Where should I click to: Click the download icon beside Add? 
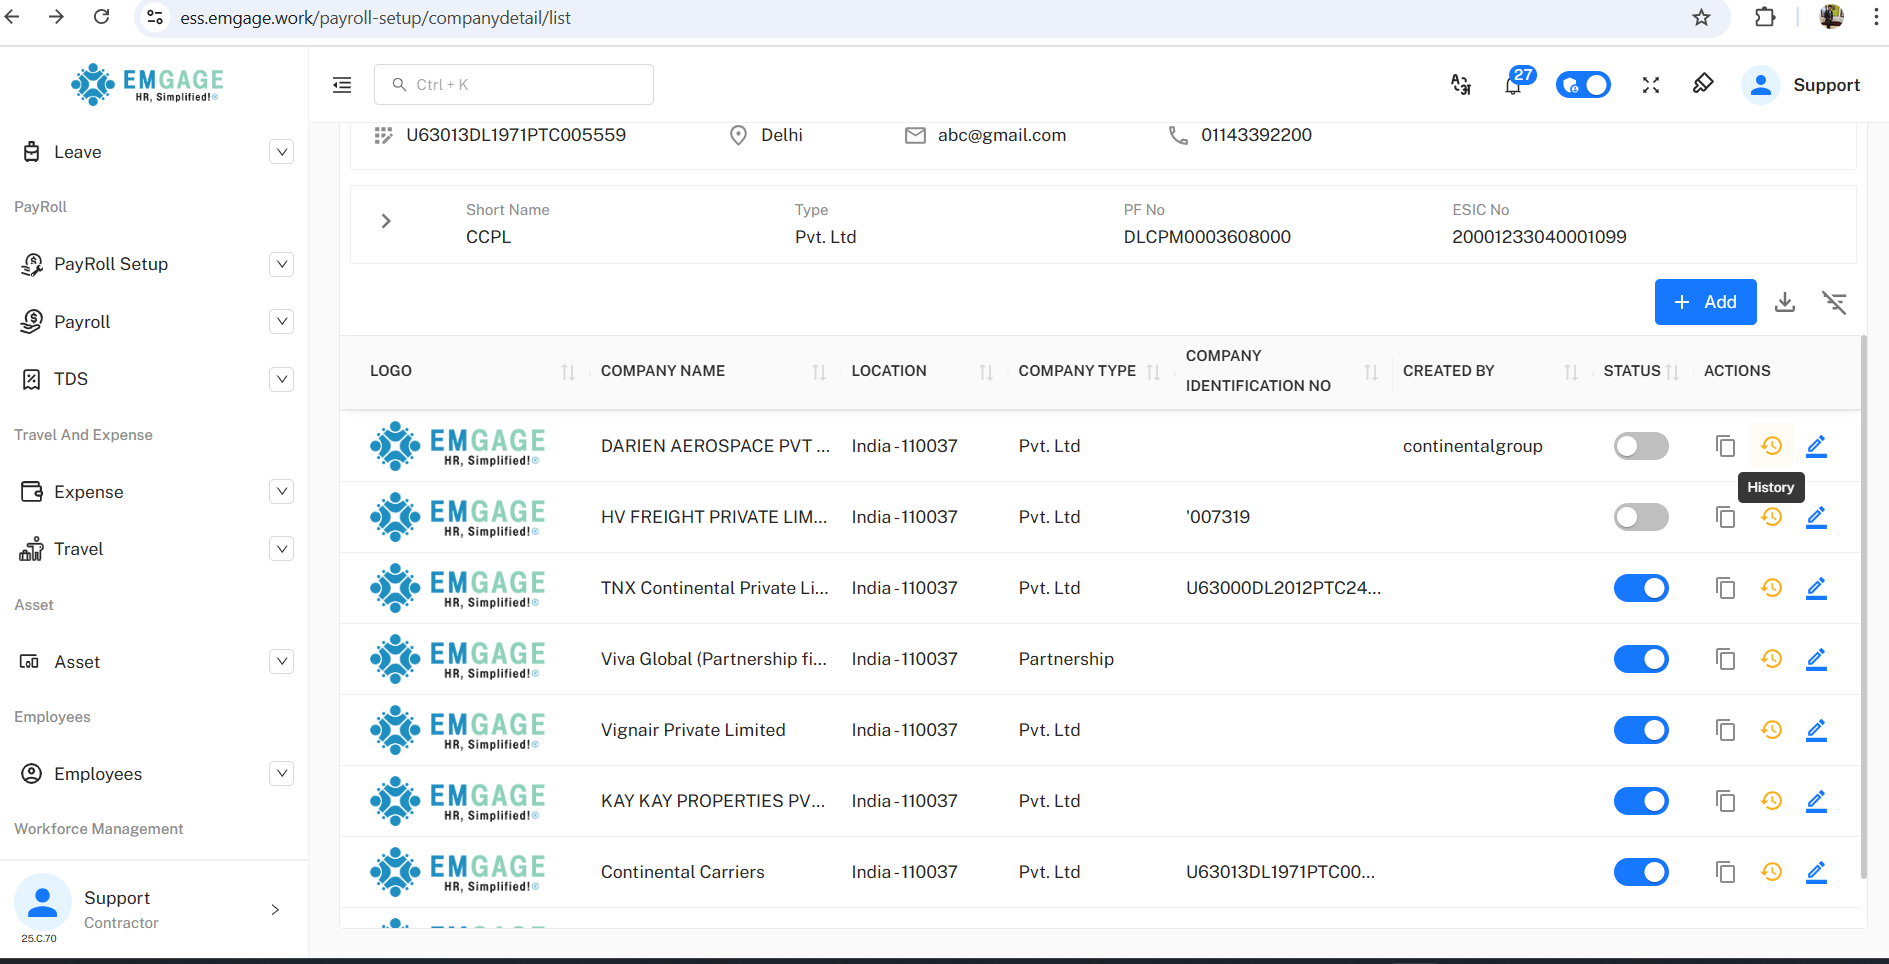1785,302
